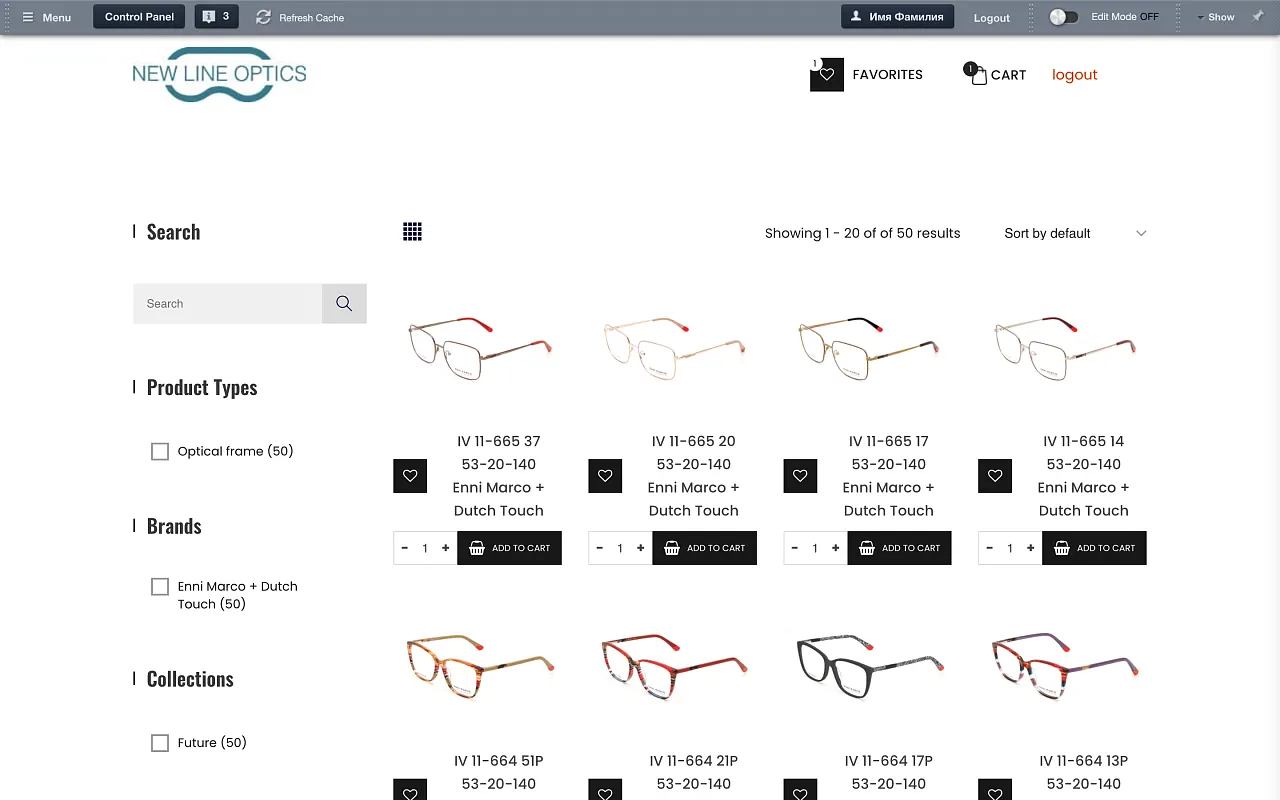Open the IV 11-665 20 glasses thumbnail

tap(674, 347)
